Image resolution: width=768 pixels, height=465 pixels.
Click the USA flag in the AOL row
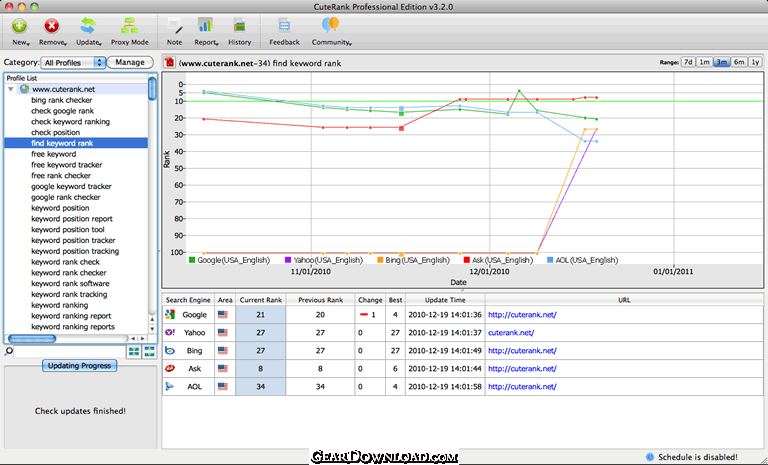(223, 386)
